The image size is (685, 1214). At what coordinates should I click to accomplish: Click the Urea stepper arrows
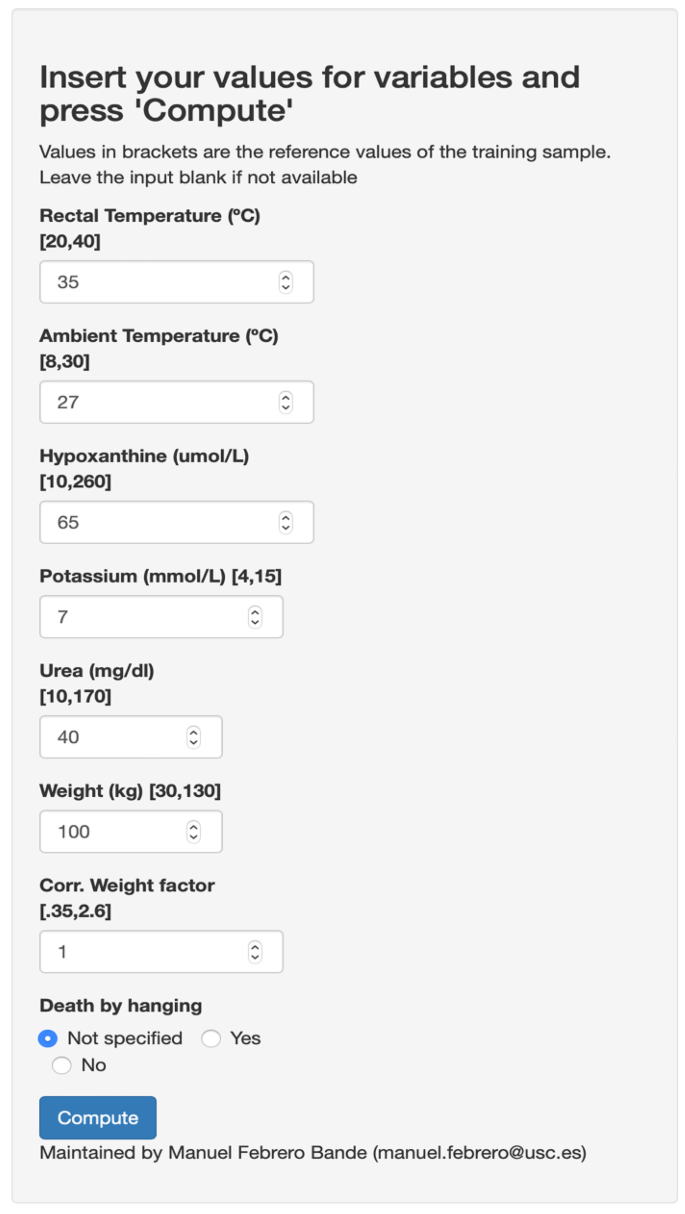click(194, 737)
